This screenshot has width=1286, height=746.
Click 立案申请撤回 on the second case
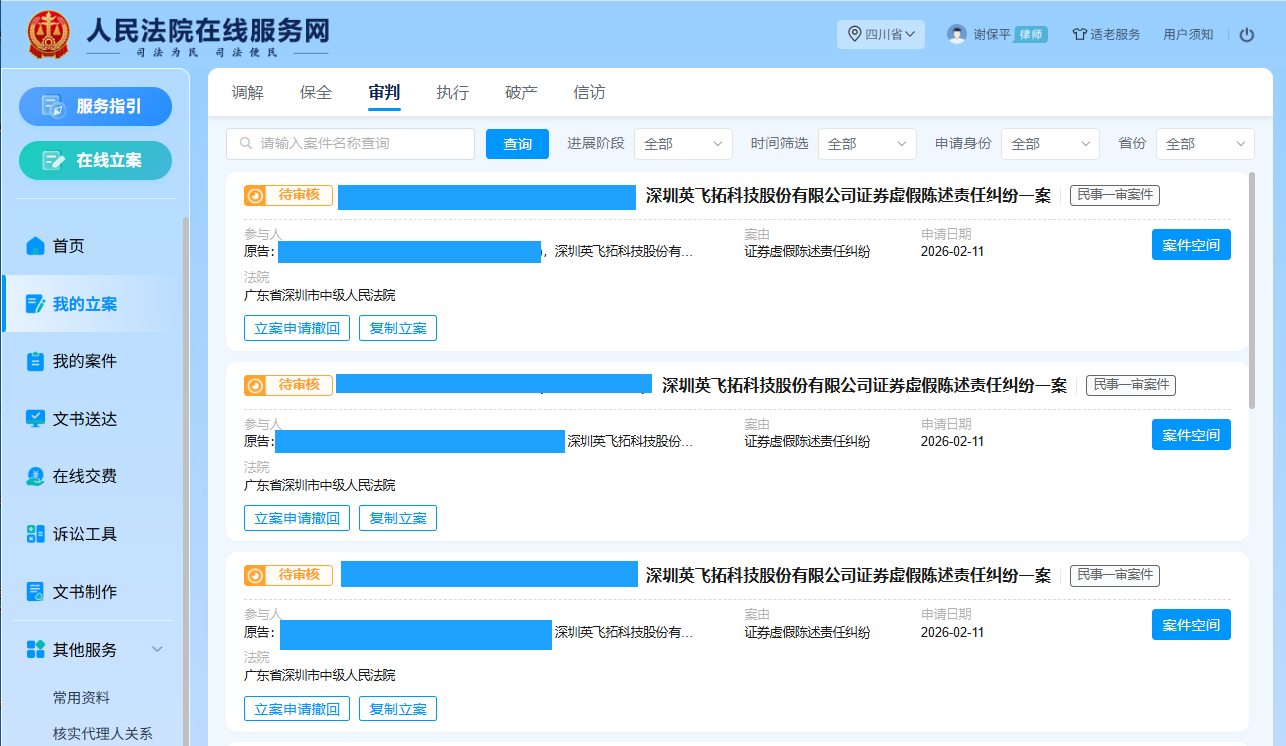coord(296,518)
